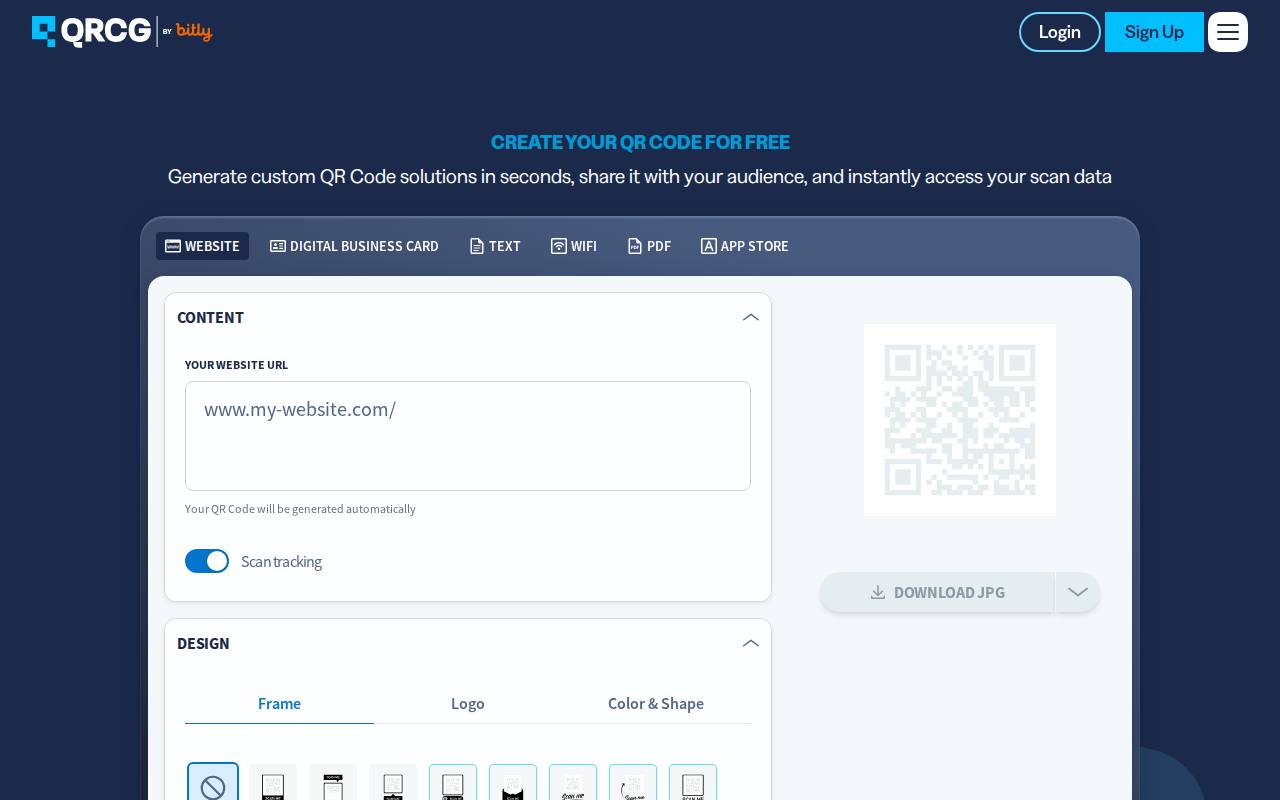This screenshot has width=1280, height=800.
Task: Click the DESIGN section heading
Action: [x=203, y=643]
